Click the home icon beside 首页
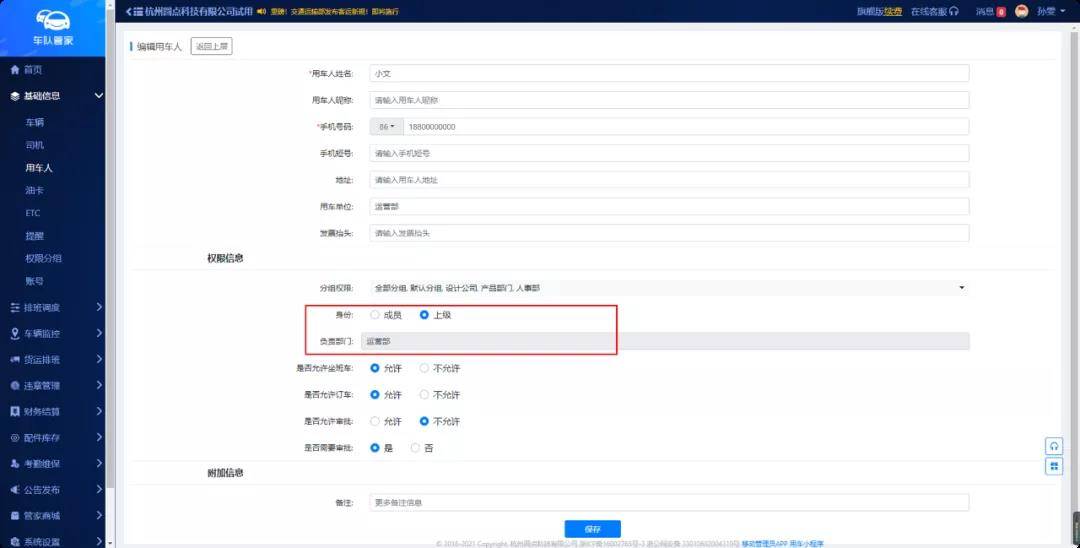This screenshot has width=1080, height=548. click(x=15, y=70)
